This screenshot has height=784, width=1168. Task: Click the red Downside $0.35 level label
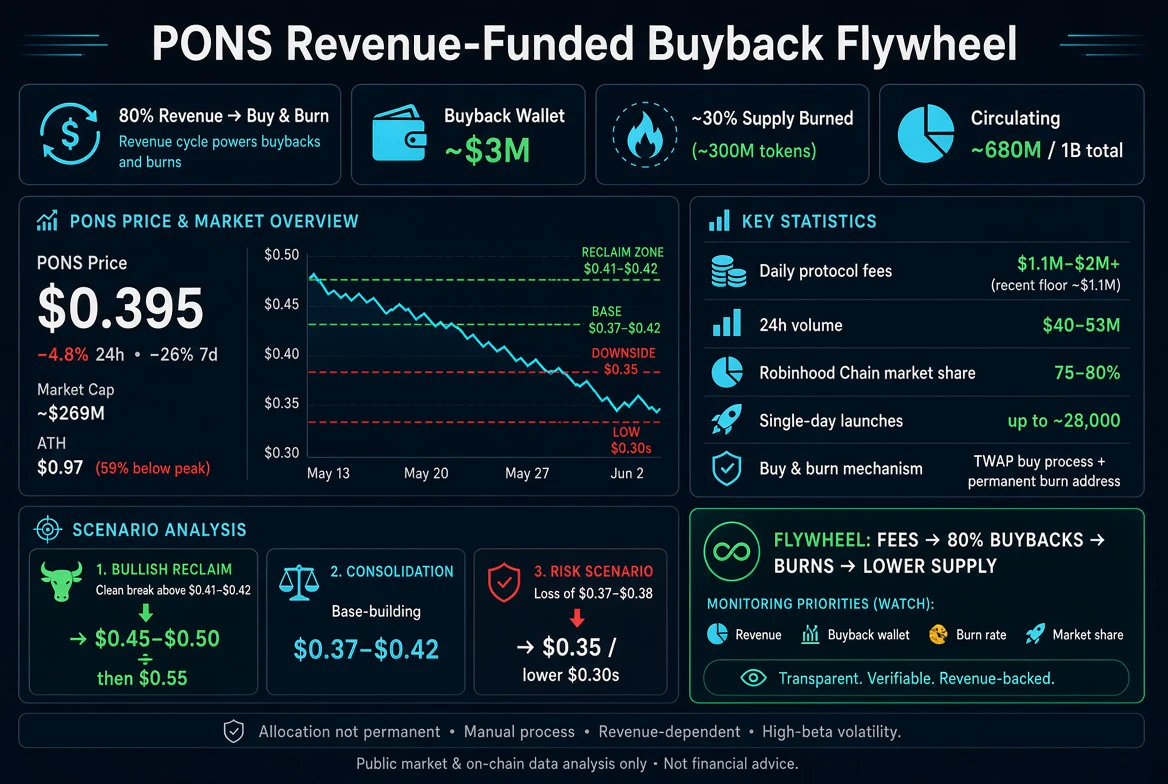623,361
